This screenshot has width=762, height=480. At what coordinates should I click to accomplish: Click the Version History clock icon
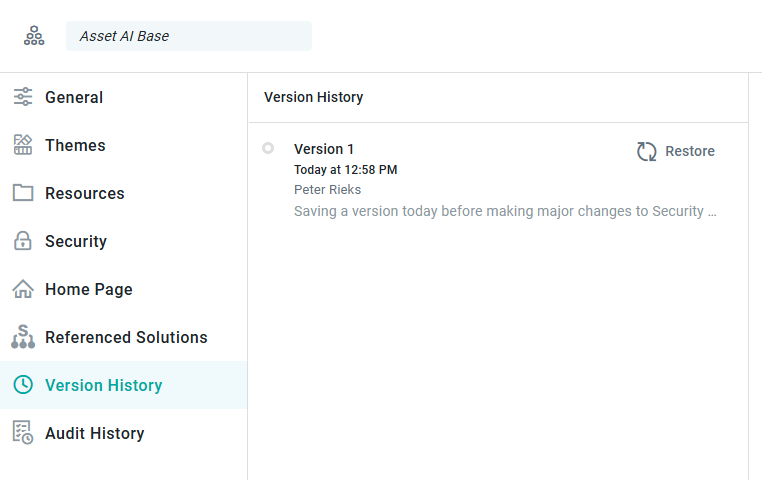click(23, 385)
